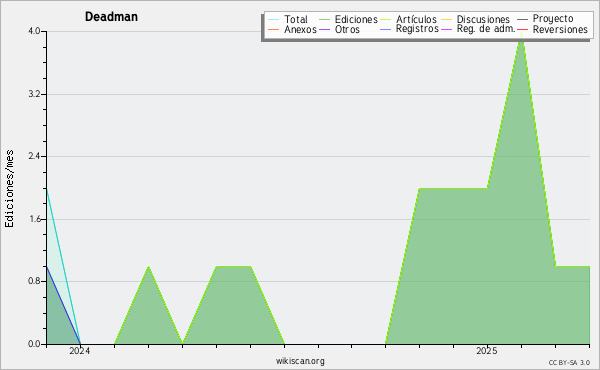Click the blue Registros line near 2024
Screen dimensions: 600x370
[x=63, y=305]
